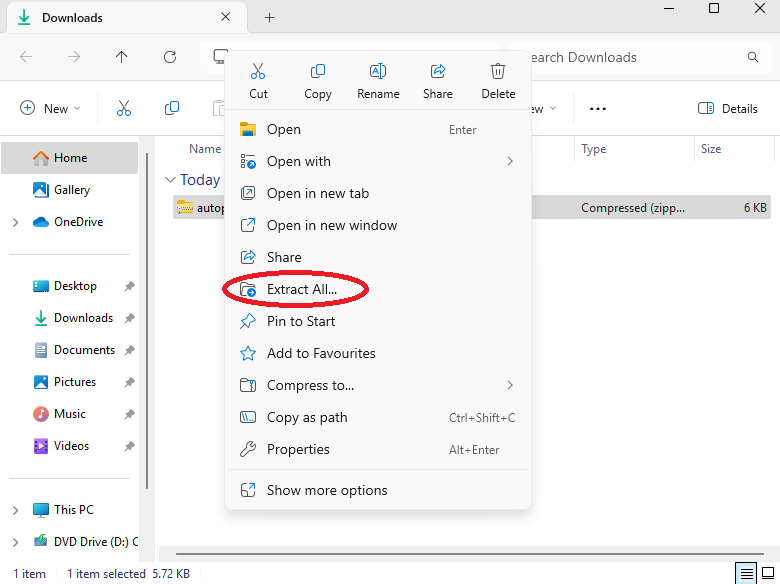This screenshot has height=584, width=780.
Task: Click the Refresh icon in navigation bar
Action: pos(170,57)
